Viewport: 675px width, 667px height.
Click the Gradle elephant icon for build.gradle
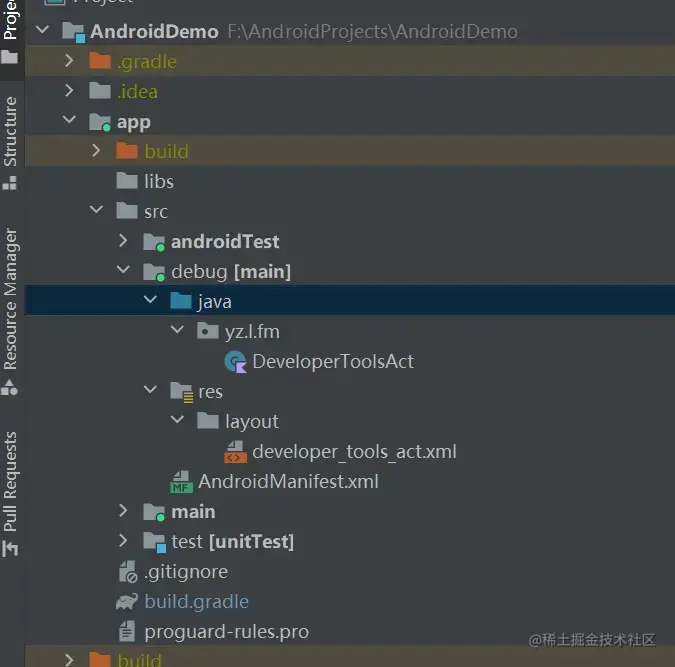[127, 602]
